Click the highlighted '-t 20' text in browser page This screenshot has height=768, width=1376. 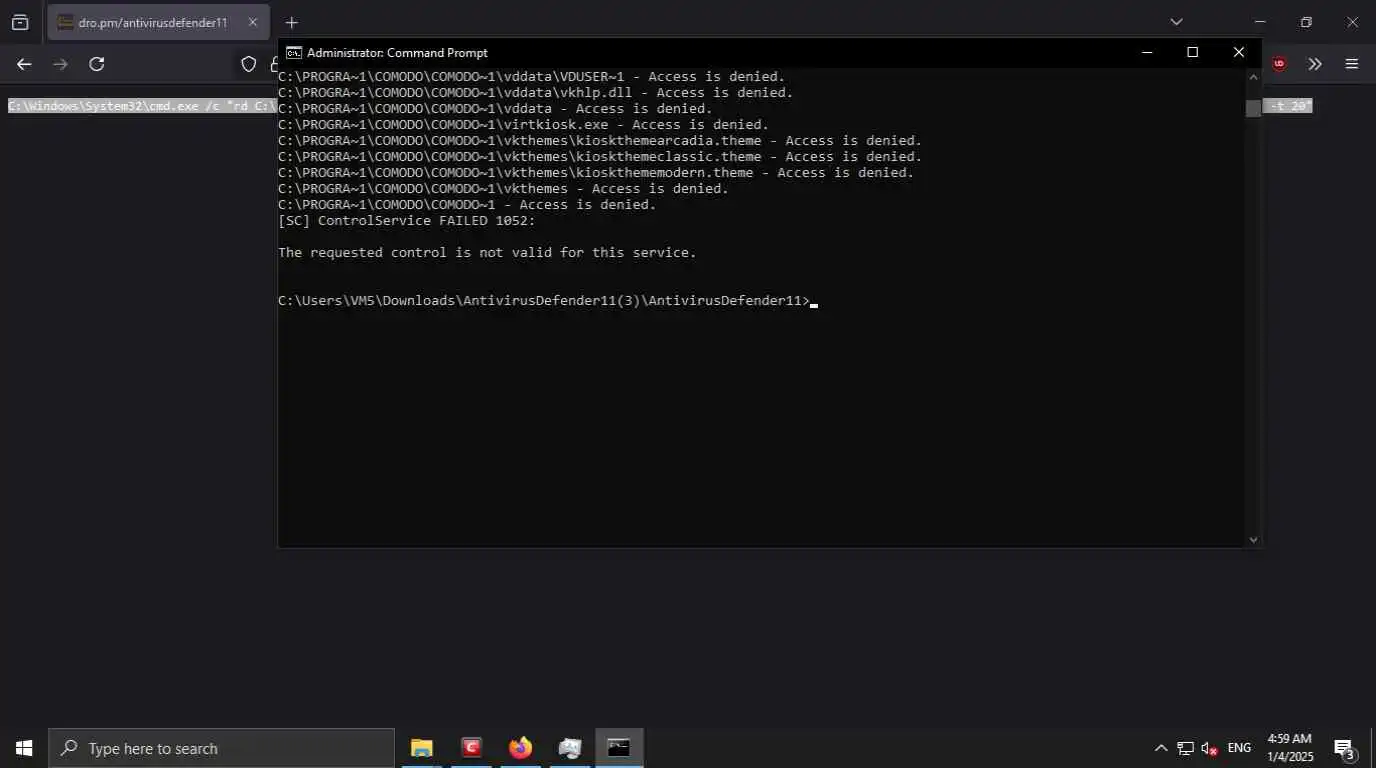point(1289,106)
